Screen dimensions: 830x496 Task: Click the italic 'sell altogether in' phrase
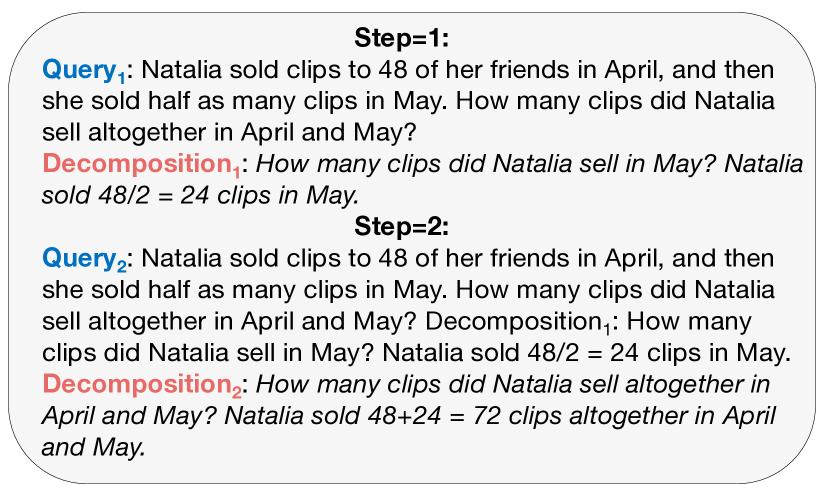[x=674, y=385]
